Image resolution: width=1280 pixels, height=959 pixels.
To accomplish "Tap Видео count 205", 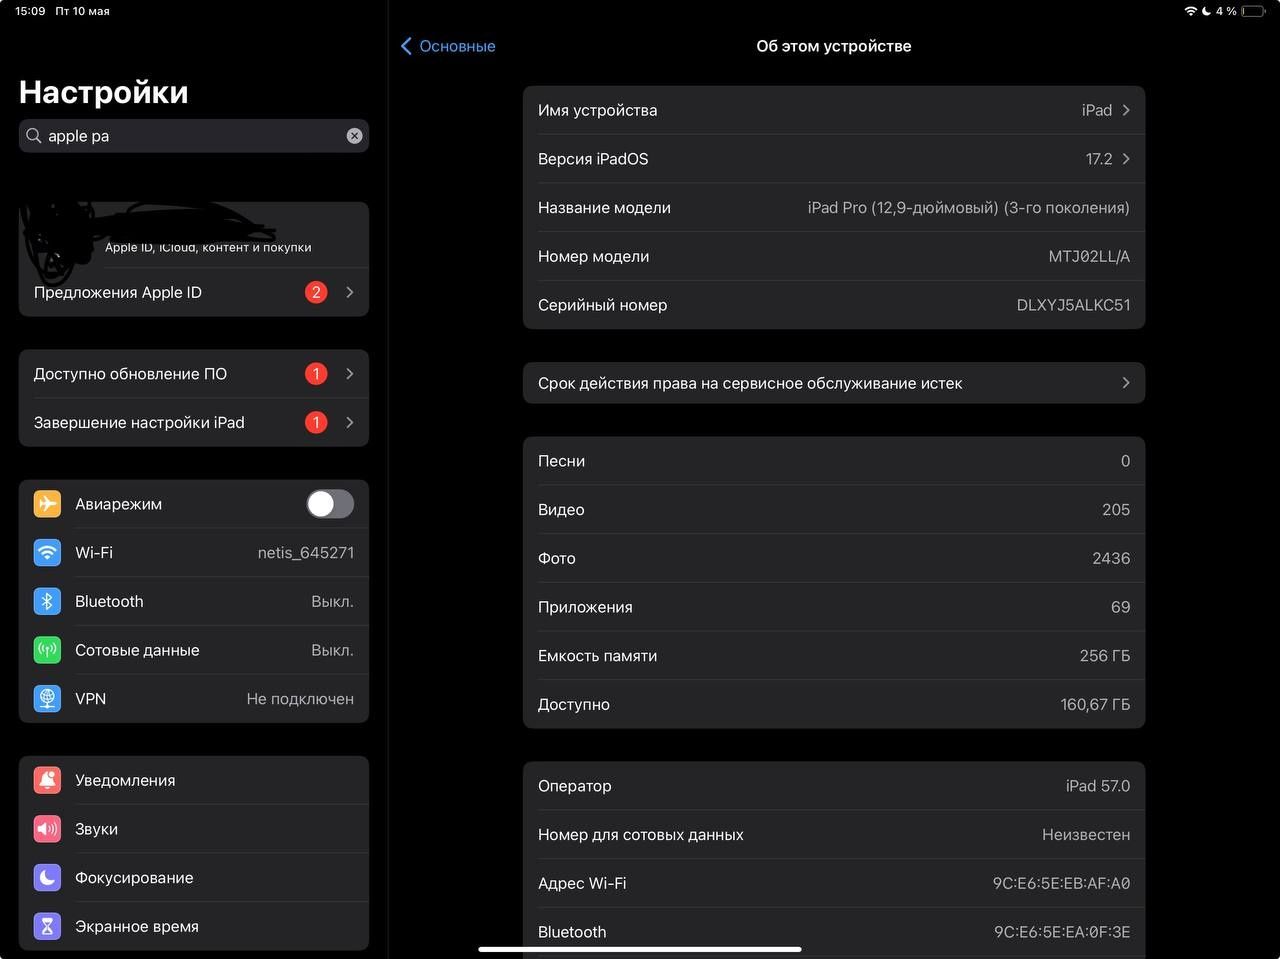I will tap(1116, 510).
